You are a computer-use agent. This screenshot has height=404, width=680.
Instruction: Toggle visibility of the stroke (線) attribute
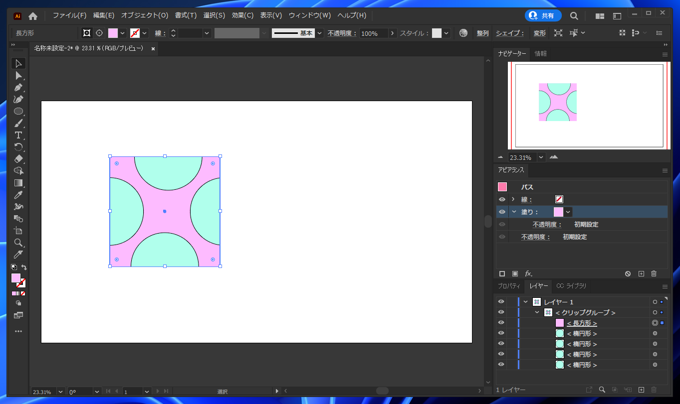coord(502,199)
